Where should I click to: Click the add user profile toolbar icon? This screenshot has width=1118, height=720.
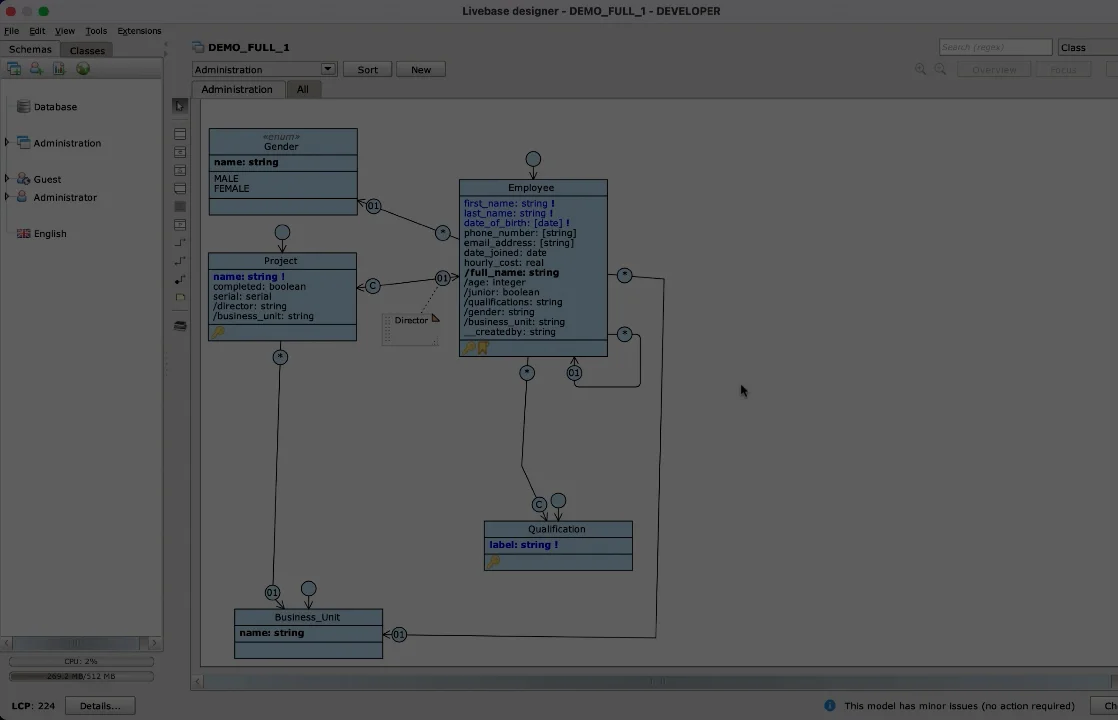point(36,68)
